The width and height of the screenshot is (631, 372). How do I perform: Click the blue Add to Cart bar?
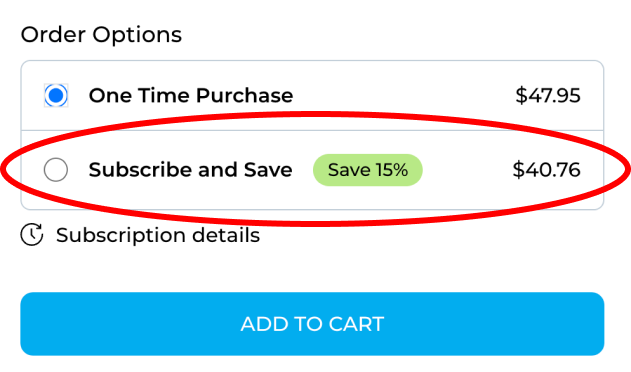click(312, 324)
